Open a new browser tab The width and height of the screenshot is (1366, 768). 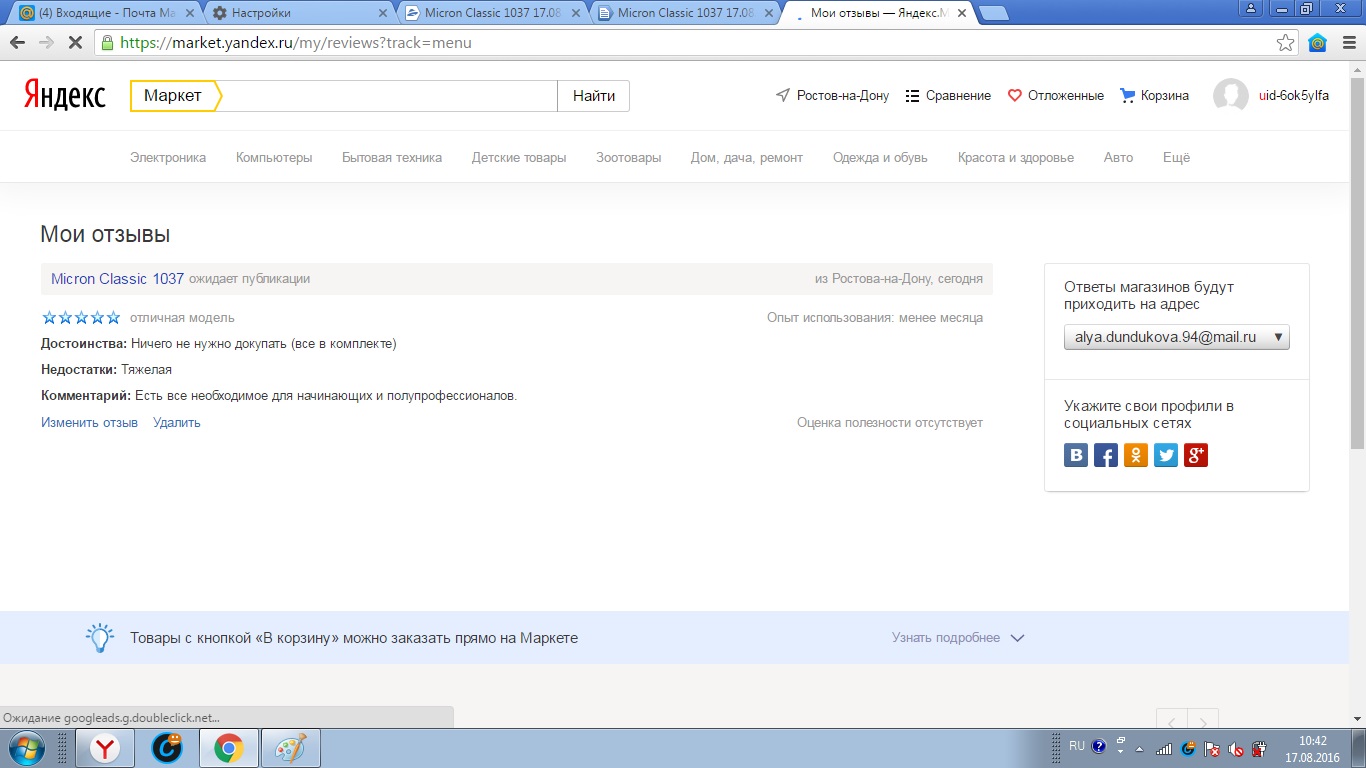click(993, 13)
